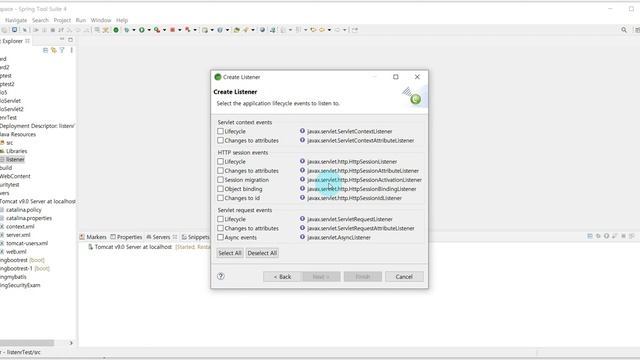Enable Servlet context Changes to attributes checkbox
This screenshot has width=640, height=360.
pos(220,140)
